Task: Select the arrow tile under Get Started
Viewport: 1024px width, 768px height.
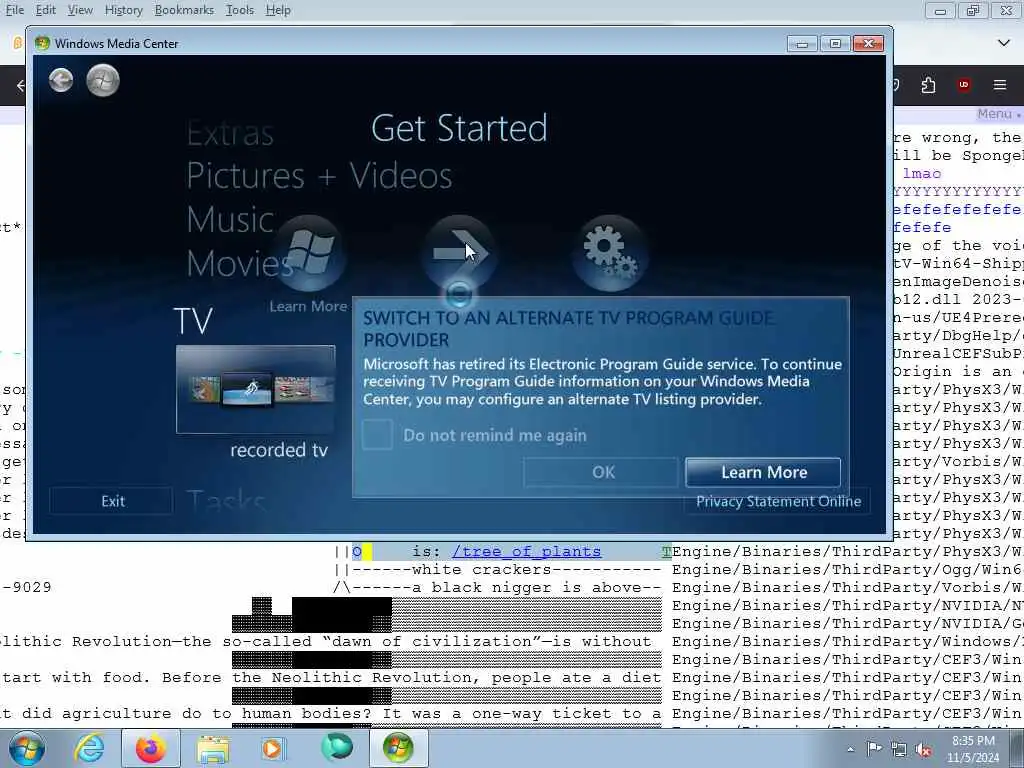Action: 459,253
